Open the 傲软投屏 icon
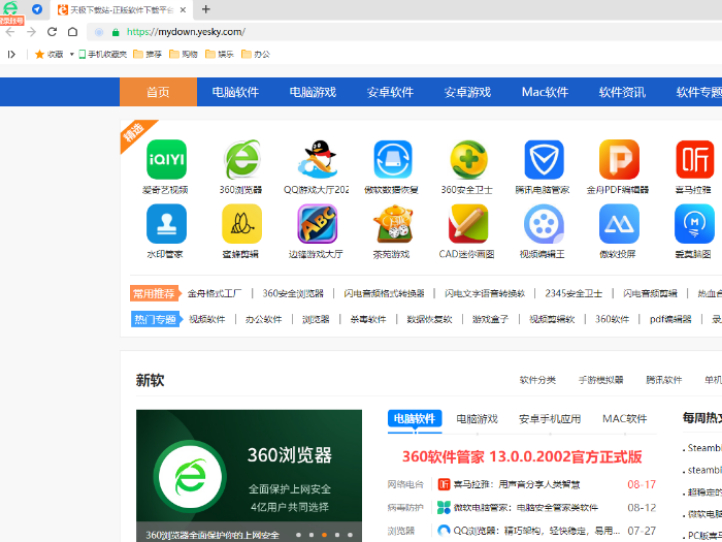The image size is (722, 542). [x=619, y=224]
